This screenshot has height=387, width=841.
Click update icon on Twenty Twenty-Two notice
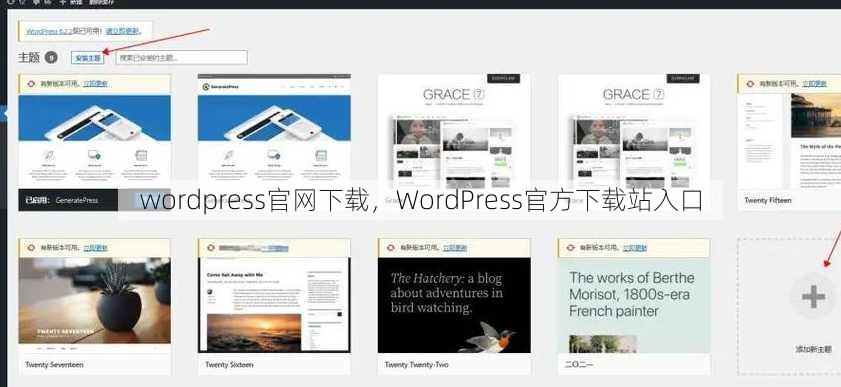pyautogui.click(x=390, y=248)
